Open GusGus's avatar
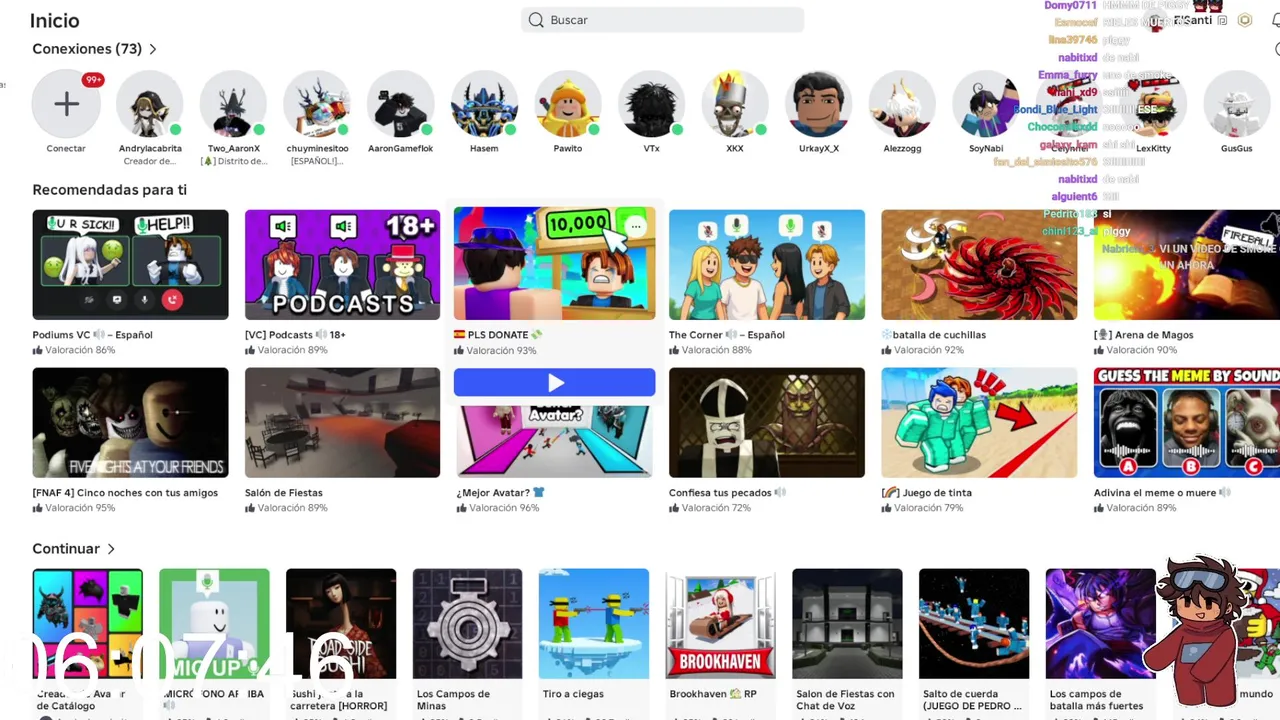Viewport: 1280px width, 720px height. click(1237, 103)
